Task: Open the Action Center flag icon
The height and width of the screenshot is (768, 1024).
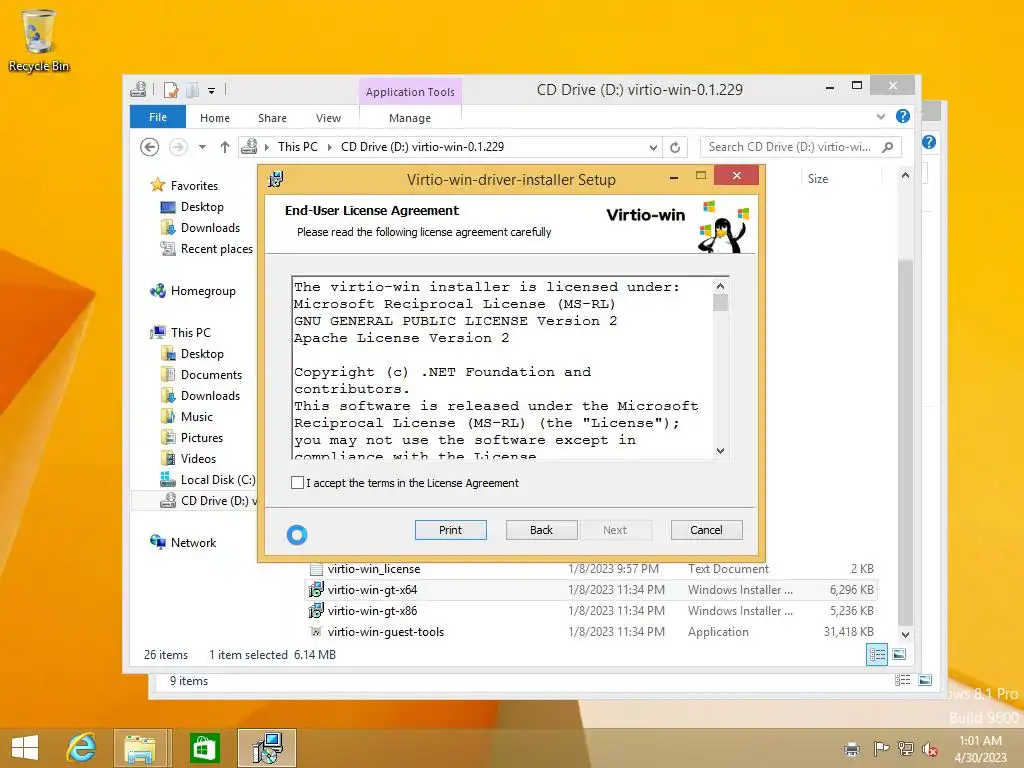Action: pyautogui.click(x=881, y=749)
